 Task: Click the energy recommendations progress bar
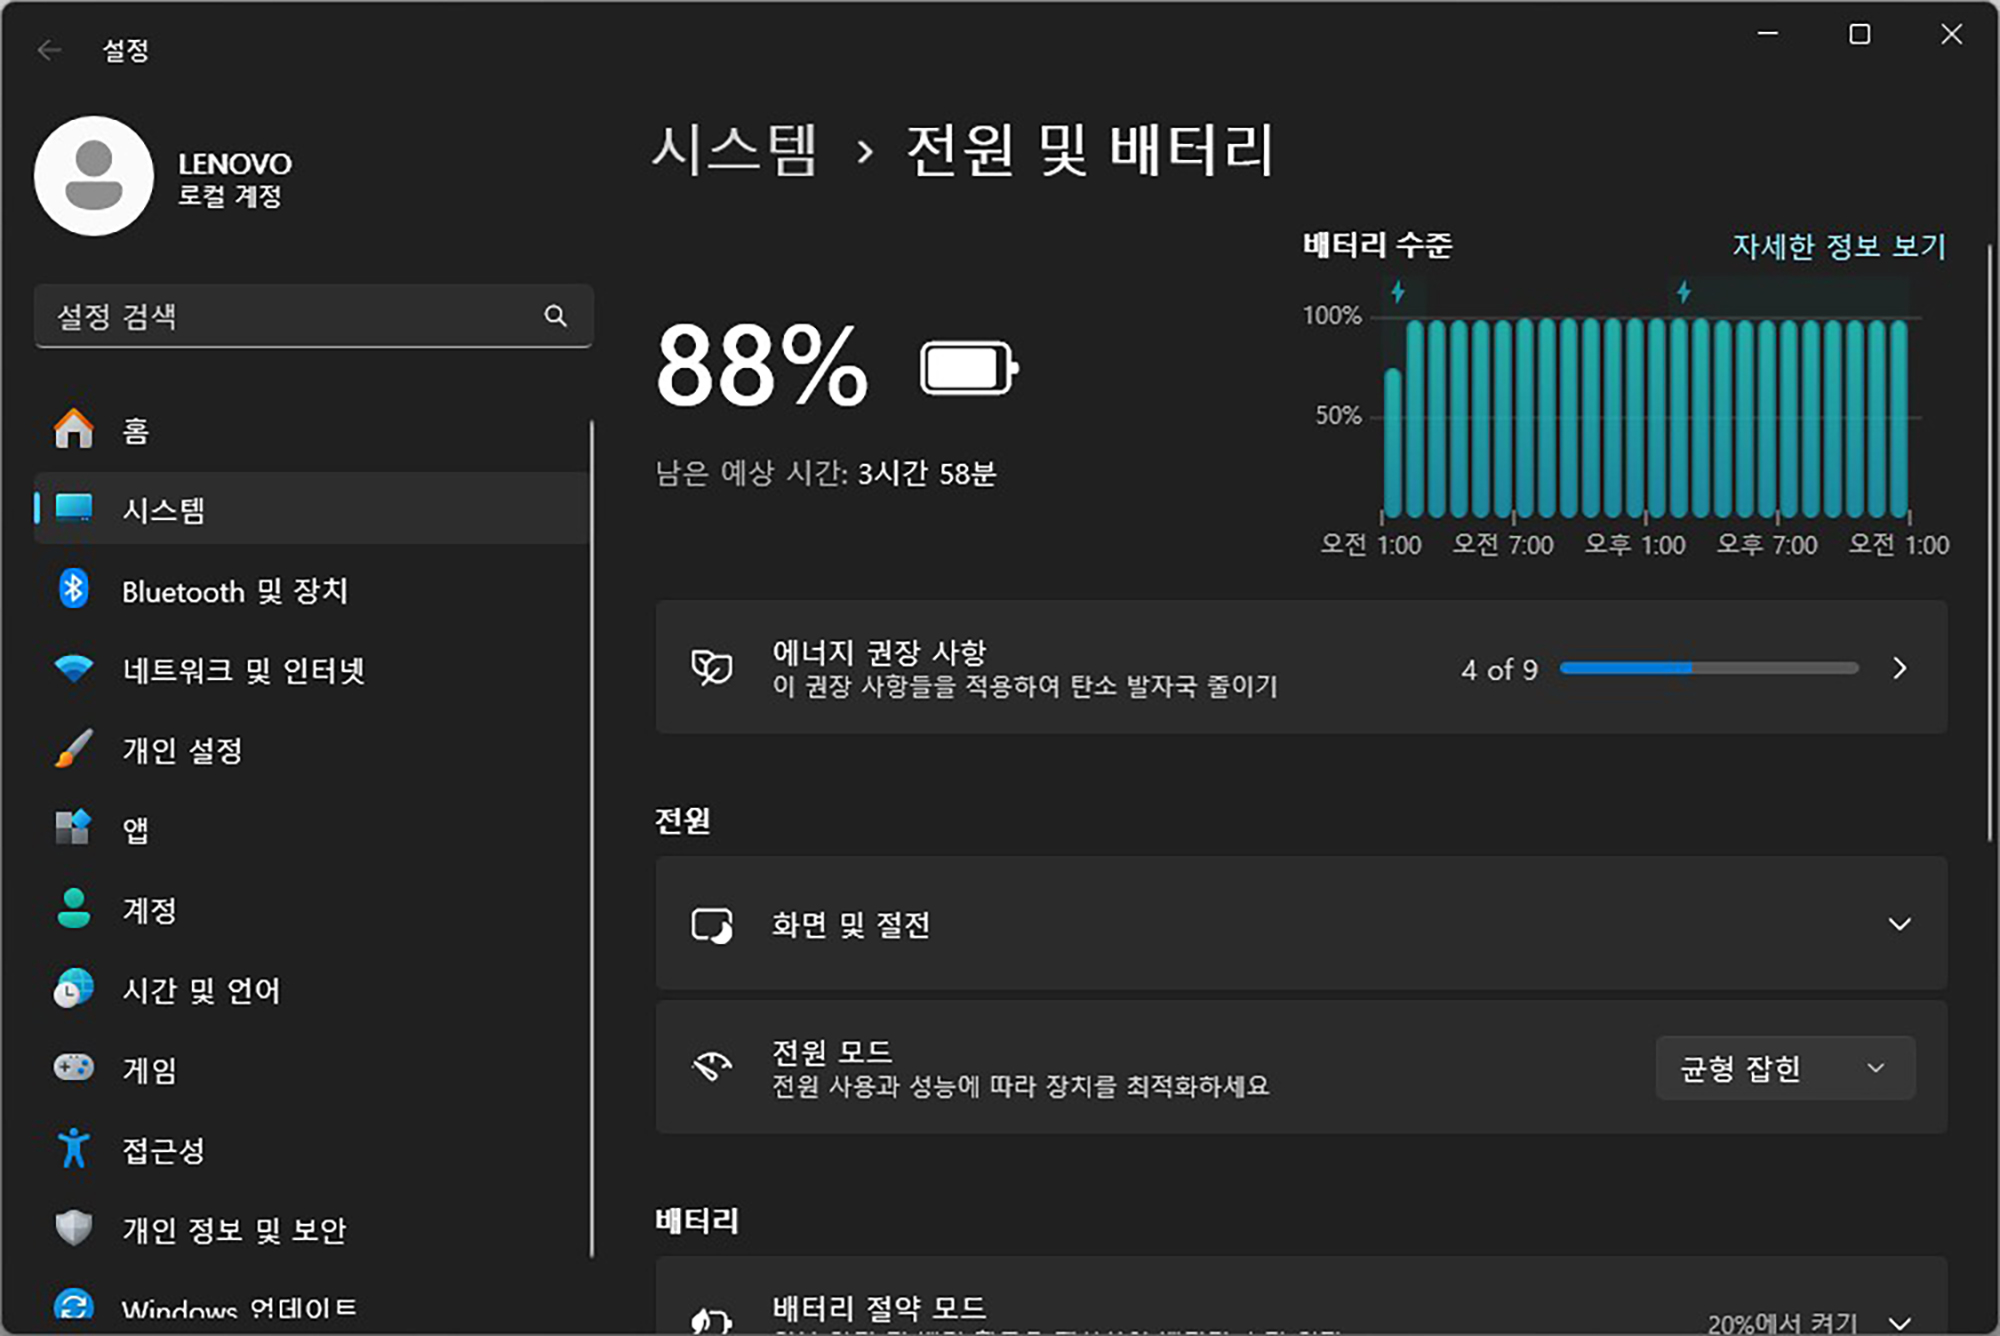pyautogui.click(x=1708, y=668)
